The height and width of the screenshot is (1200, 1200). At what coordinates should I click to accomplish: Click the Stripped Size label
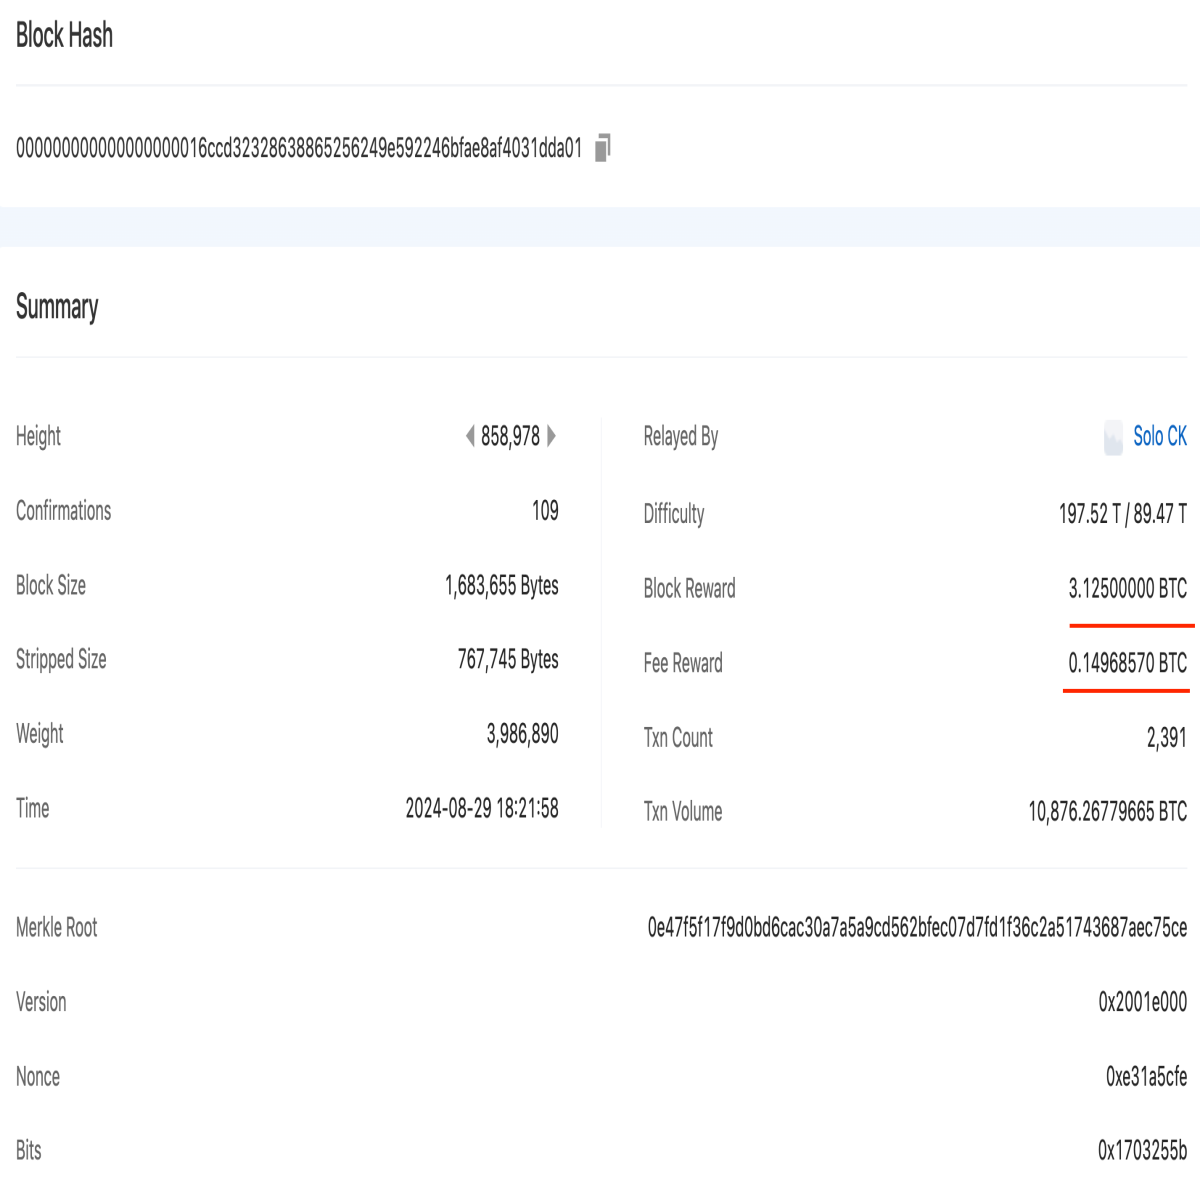pos(61,660)
